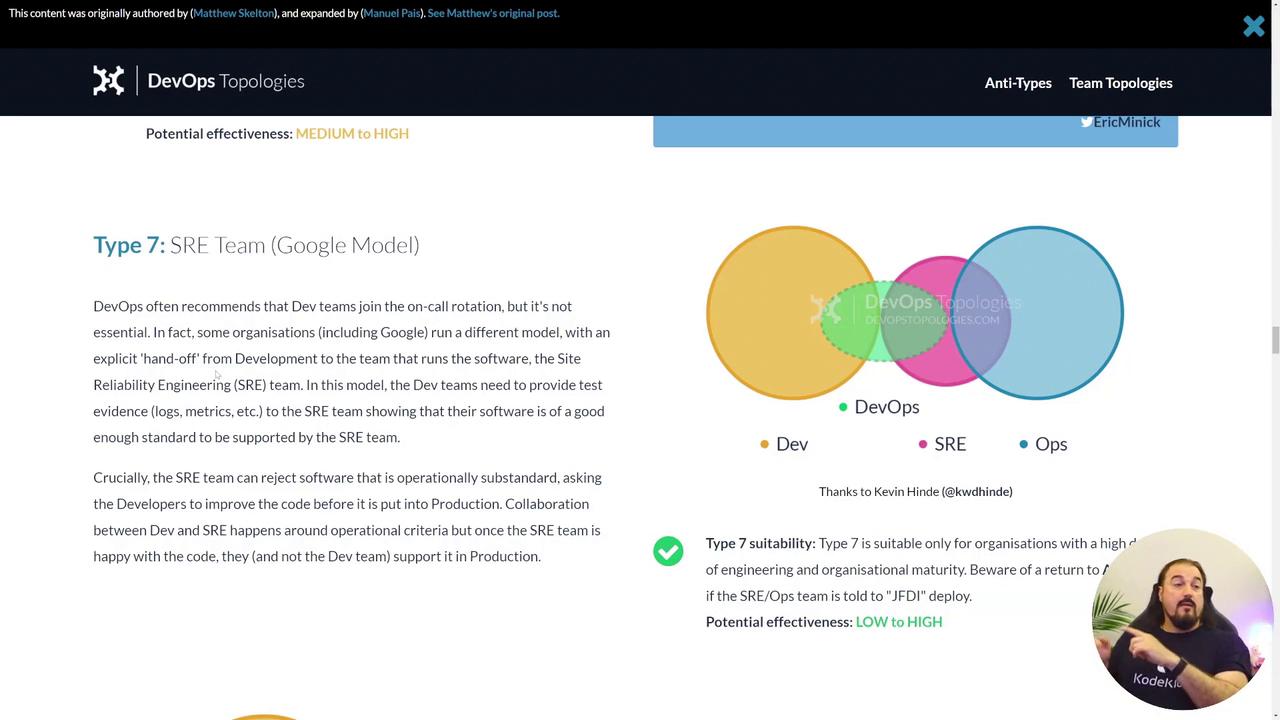Screen dimensions: 1280x720
Task: Open Matthew Skelton author link
Action: tap(233, 13)
